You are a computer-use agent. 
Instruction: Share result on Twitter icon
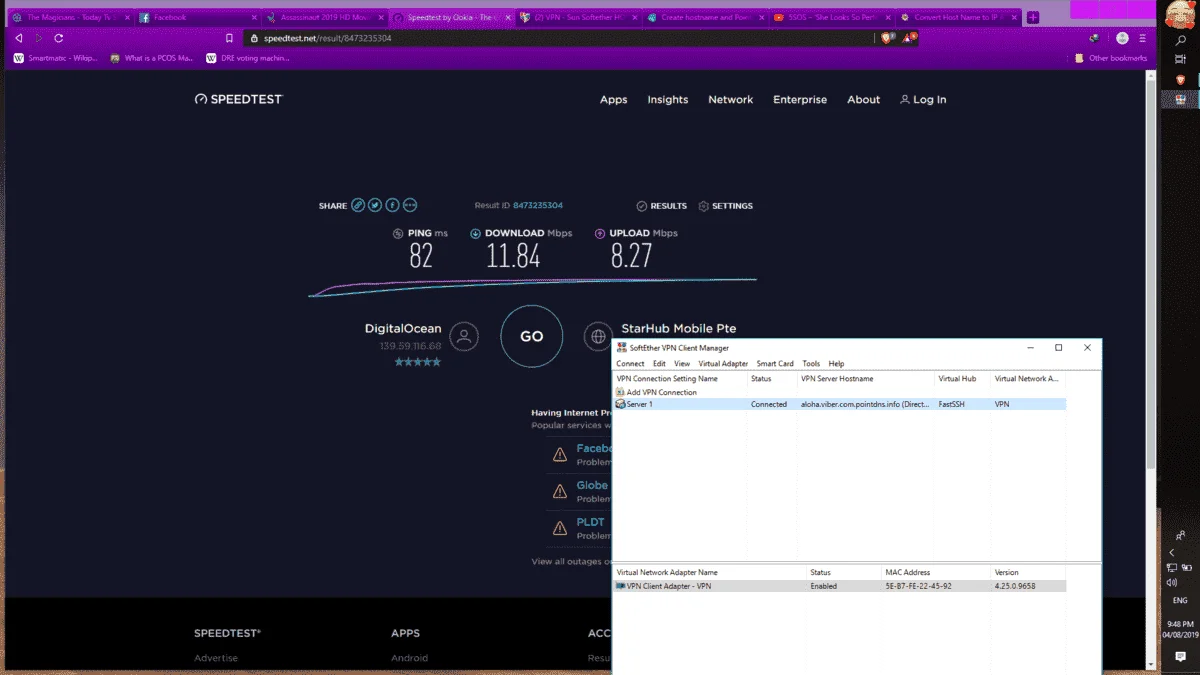(x=375, y=205)
